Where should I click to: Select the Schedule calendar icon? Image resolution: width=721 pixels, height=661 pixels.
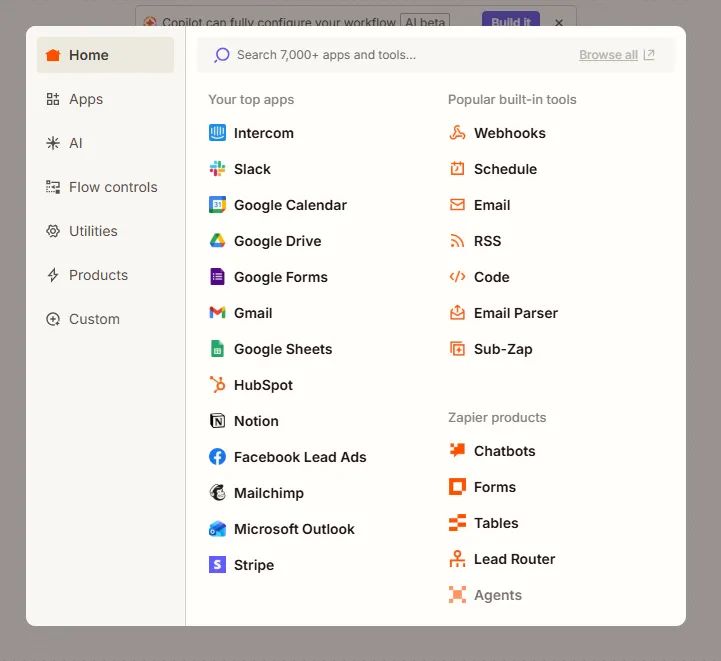point(457,169)
